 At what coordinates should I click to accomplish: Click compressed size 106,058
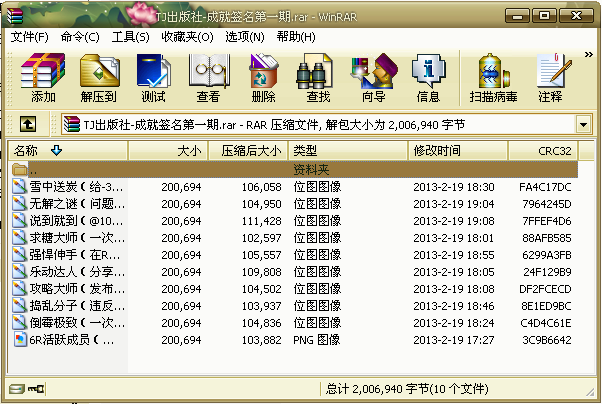pyautogui.click(x=261, y=187)
